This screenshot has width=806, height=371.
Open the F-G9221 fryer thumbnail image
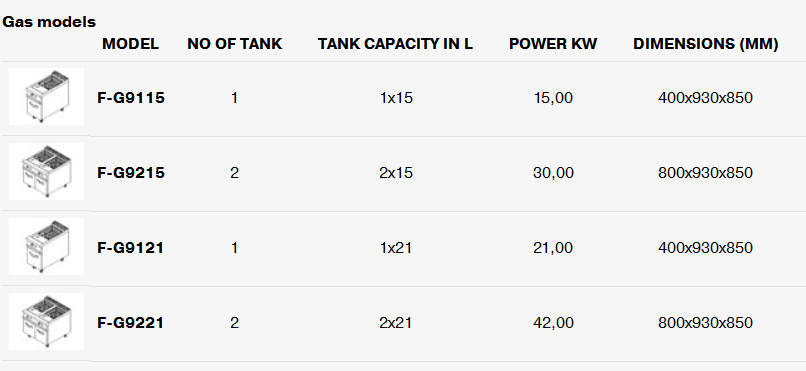(46, 322)
